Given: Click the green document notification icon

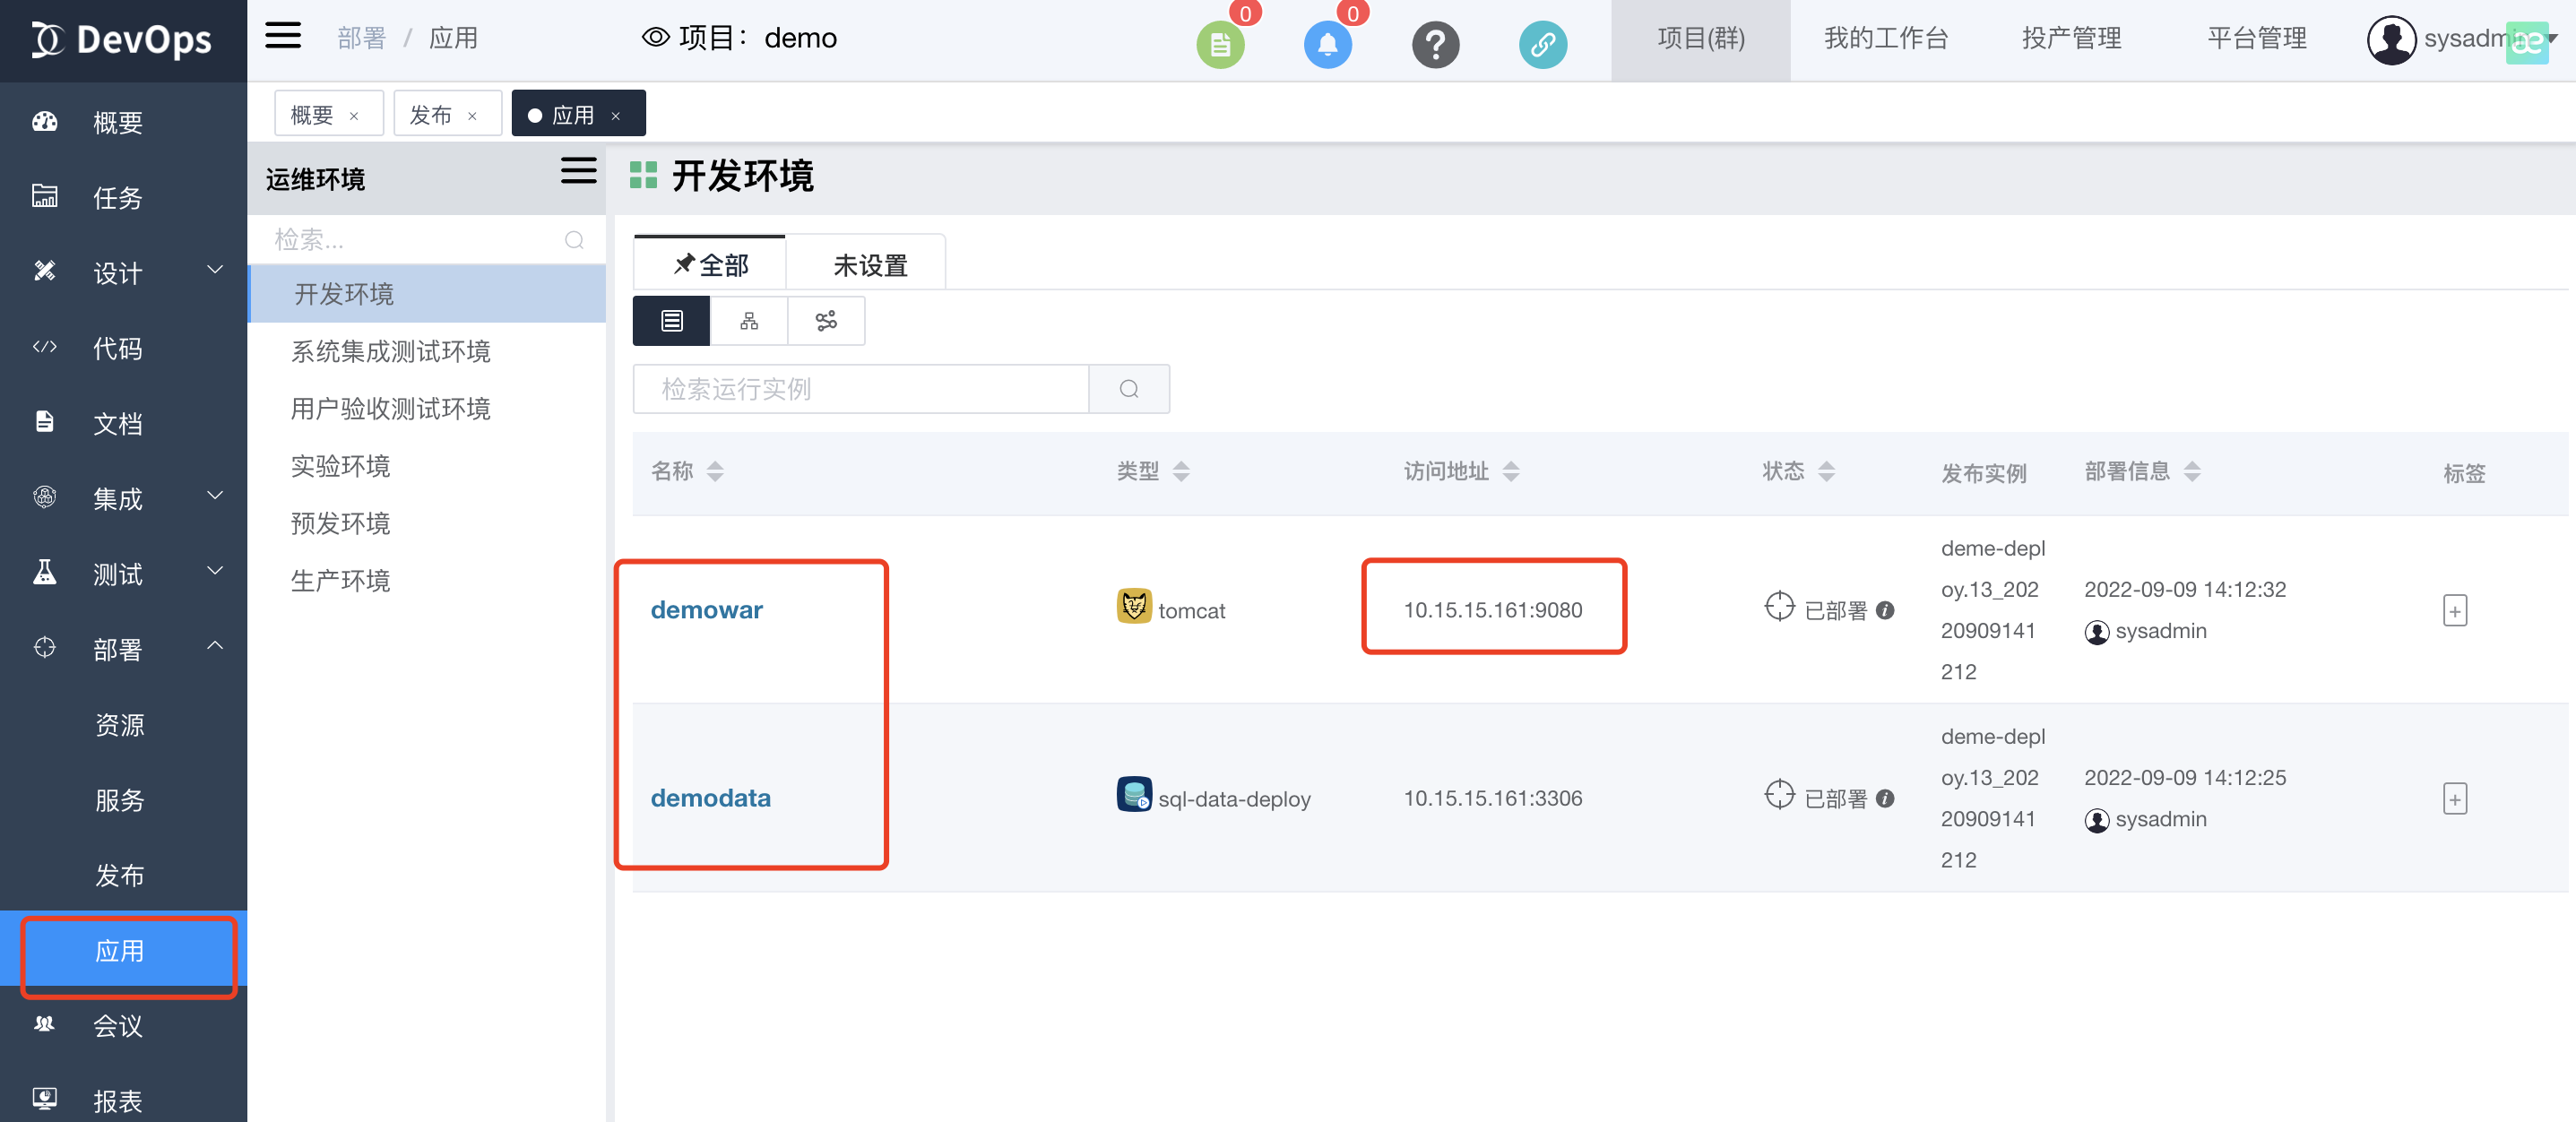Looking at the screenshot, I should (x=1219, y=44).
